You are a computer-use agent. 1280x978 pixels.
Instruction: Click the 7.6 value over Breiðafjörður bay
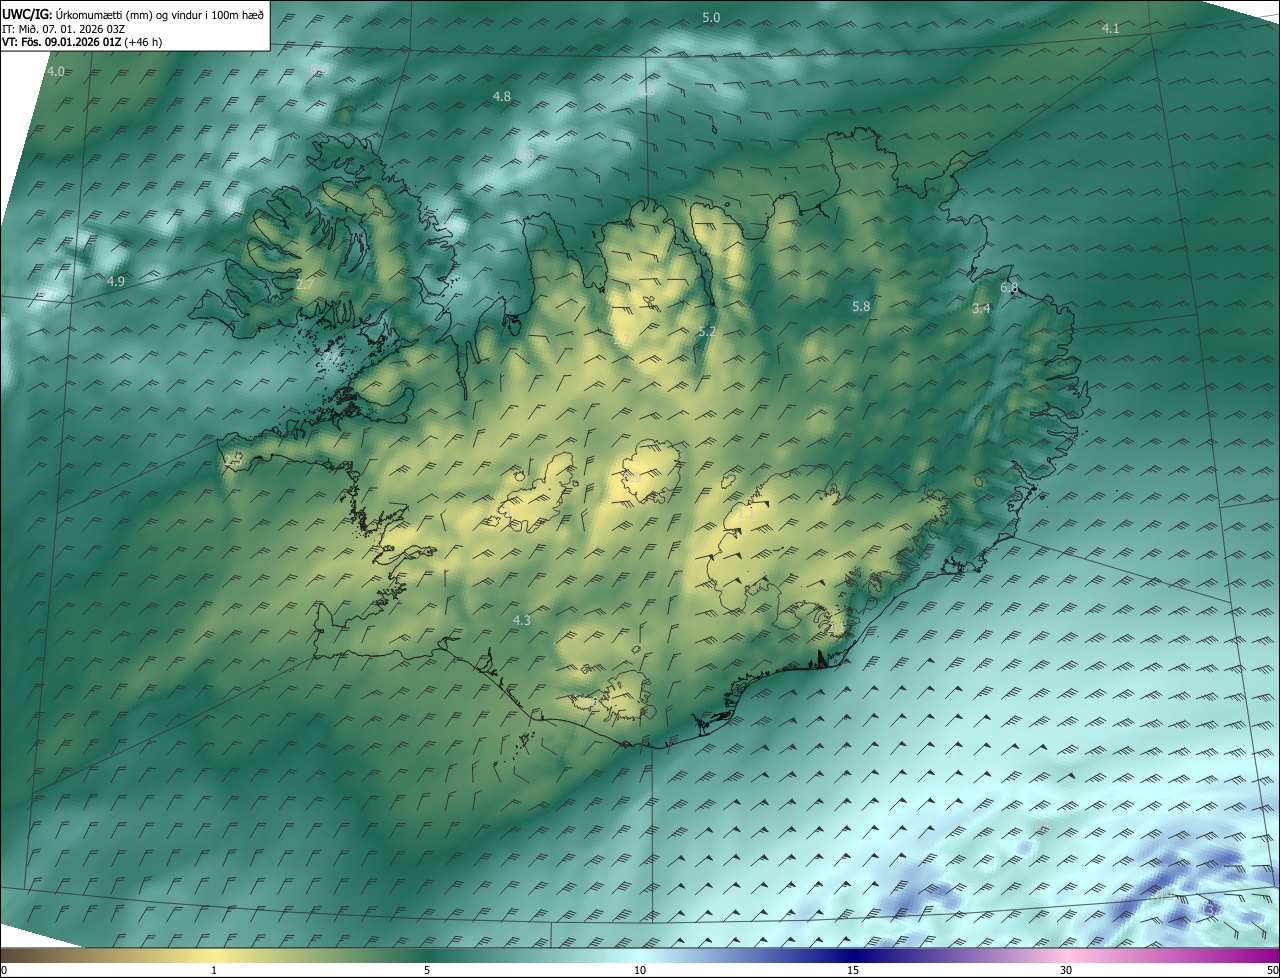click(331, 357)
